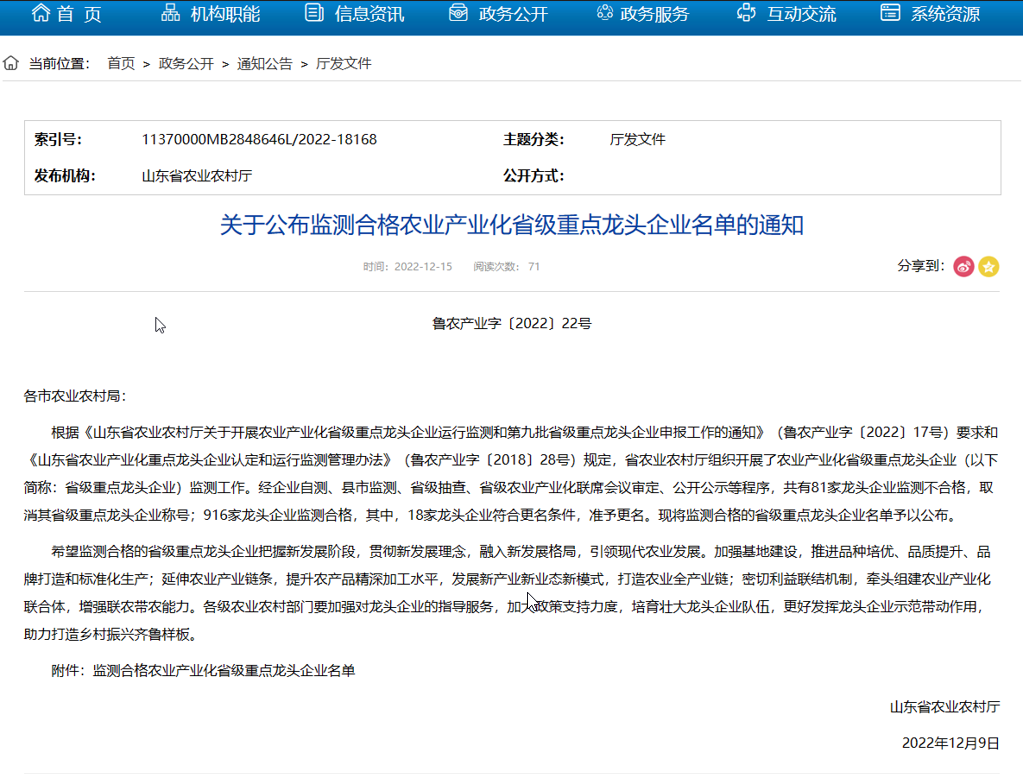Open the 政务服务 navigation menu
1023x774 pixels.
[x=654, y=14]
